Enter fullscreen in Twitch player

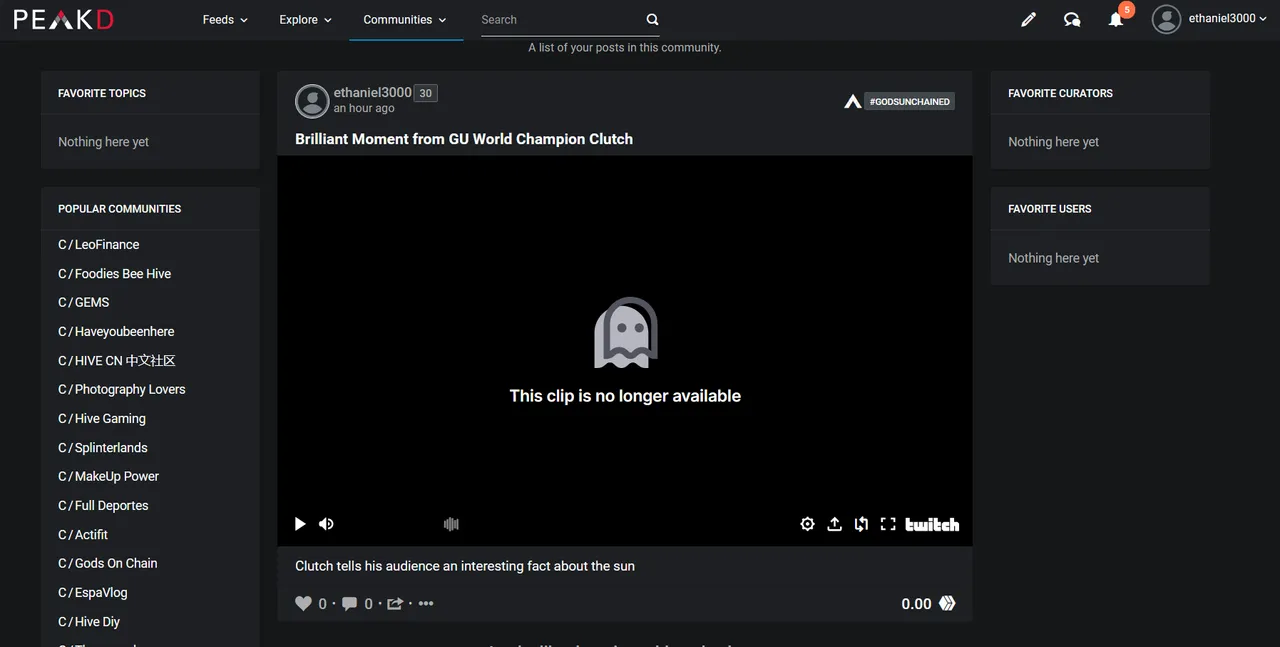888,524
